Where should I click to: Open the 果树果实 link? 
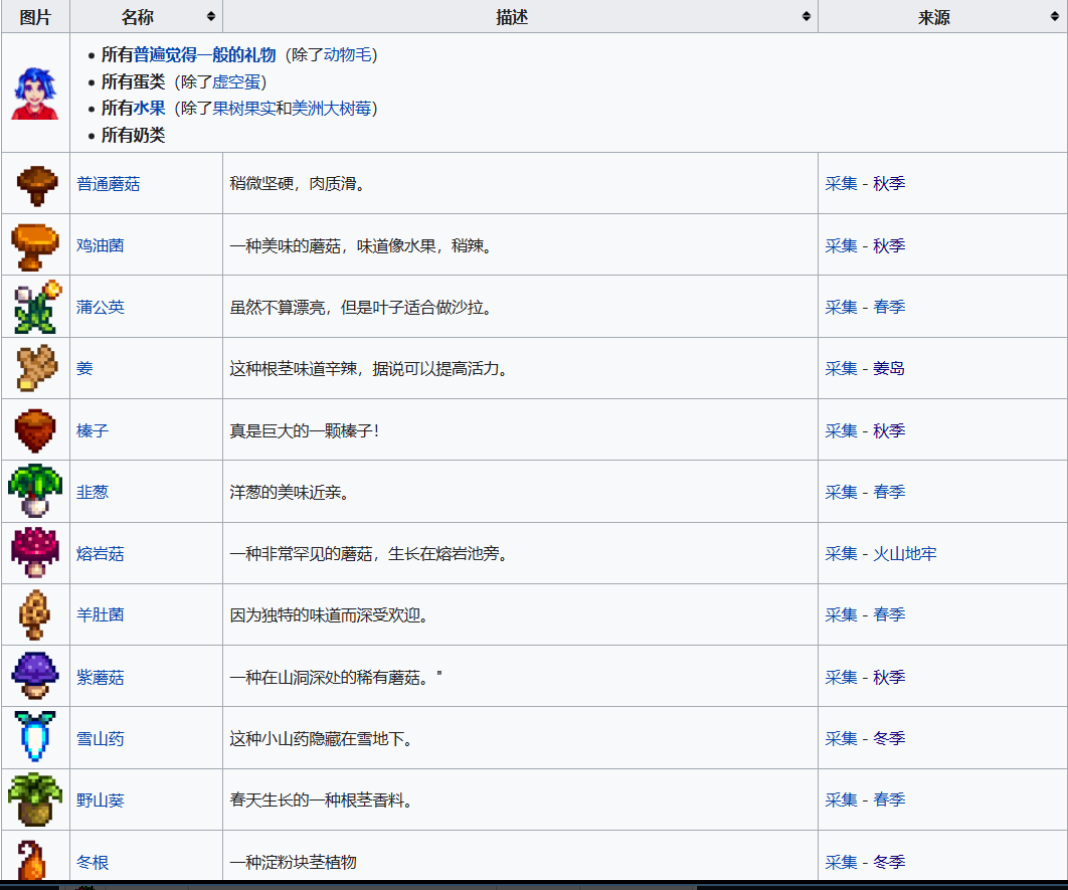pyautogui.click(x=244, y=108)
